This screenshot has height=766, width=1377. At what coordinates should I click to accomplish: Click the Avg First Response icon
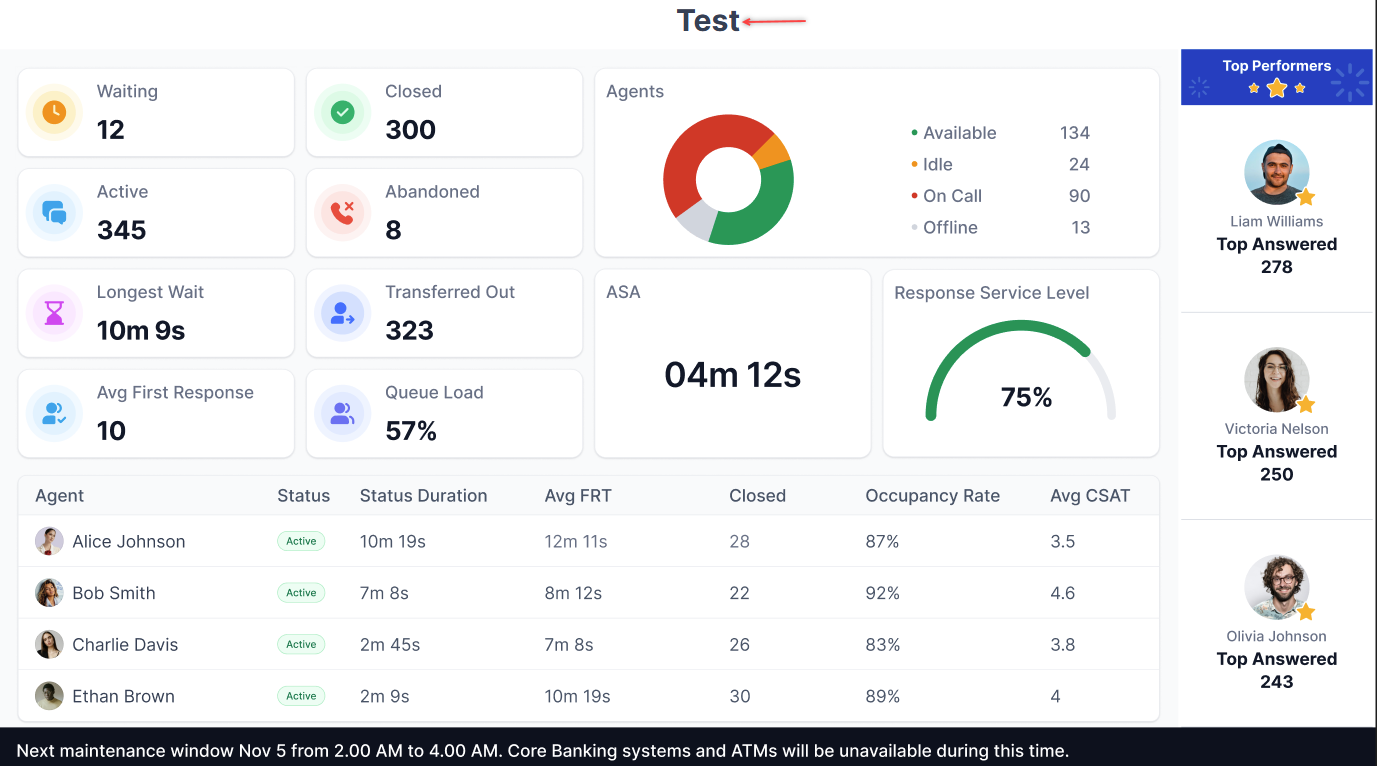click(54, 413)
